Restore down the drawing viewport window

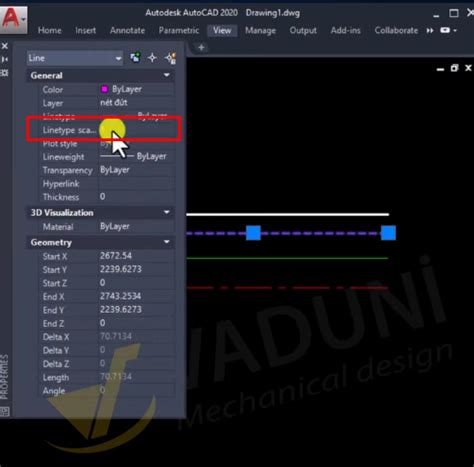454,68
